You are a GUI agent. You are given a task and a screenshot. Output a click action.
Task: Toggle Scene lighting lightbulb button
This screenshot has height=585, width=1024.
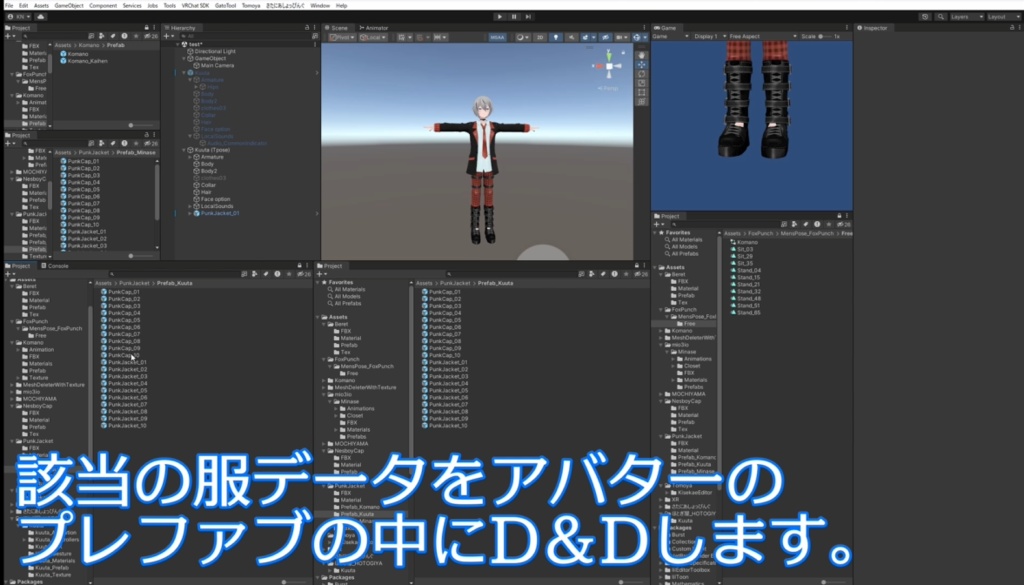556,37
